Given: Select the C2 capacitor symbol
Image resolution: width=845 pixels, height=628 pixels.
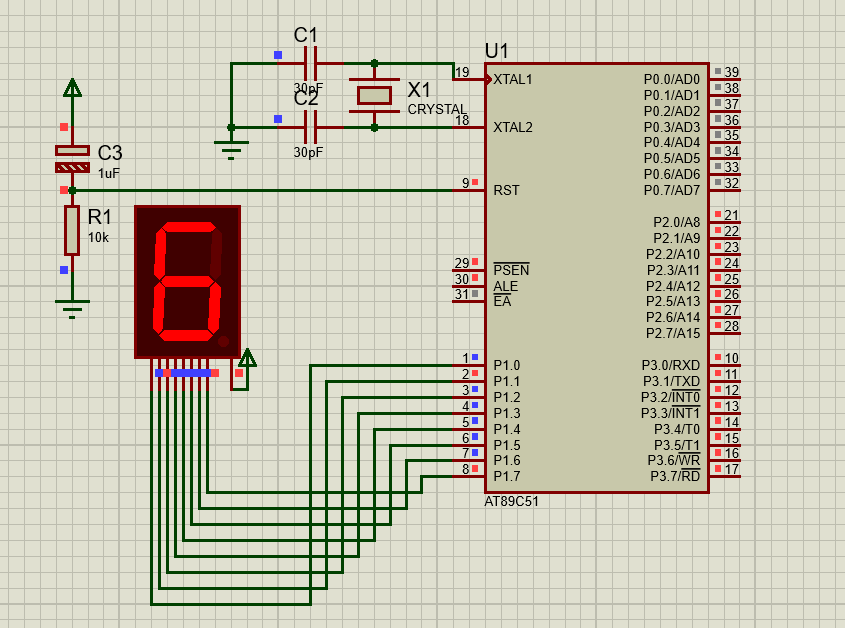Looking at the screenshot, I should click(310, 127).
